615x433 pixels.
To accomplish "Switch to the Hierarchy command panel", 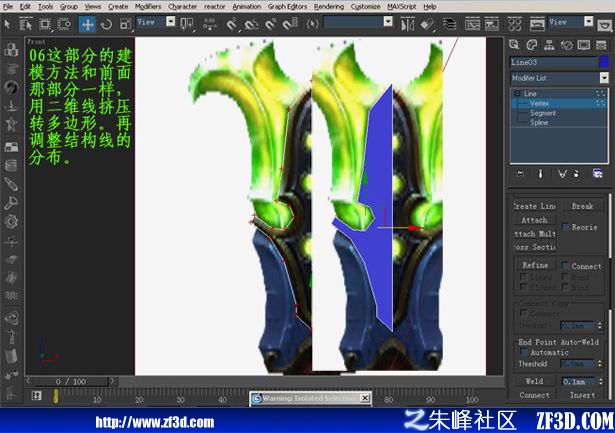I will coord(549,45).
